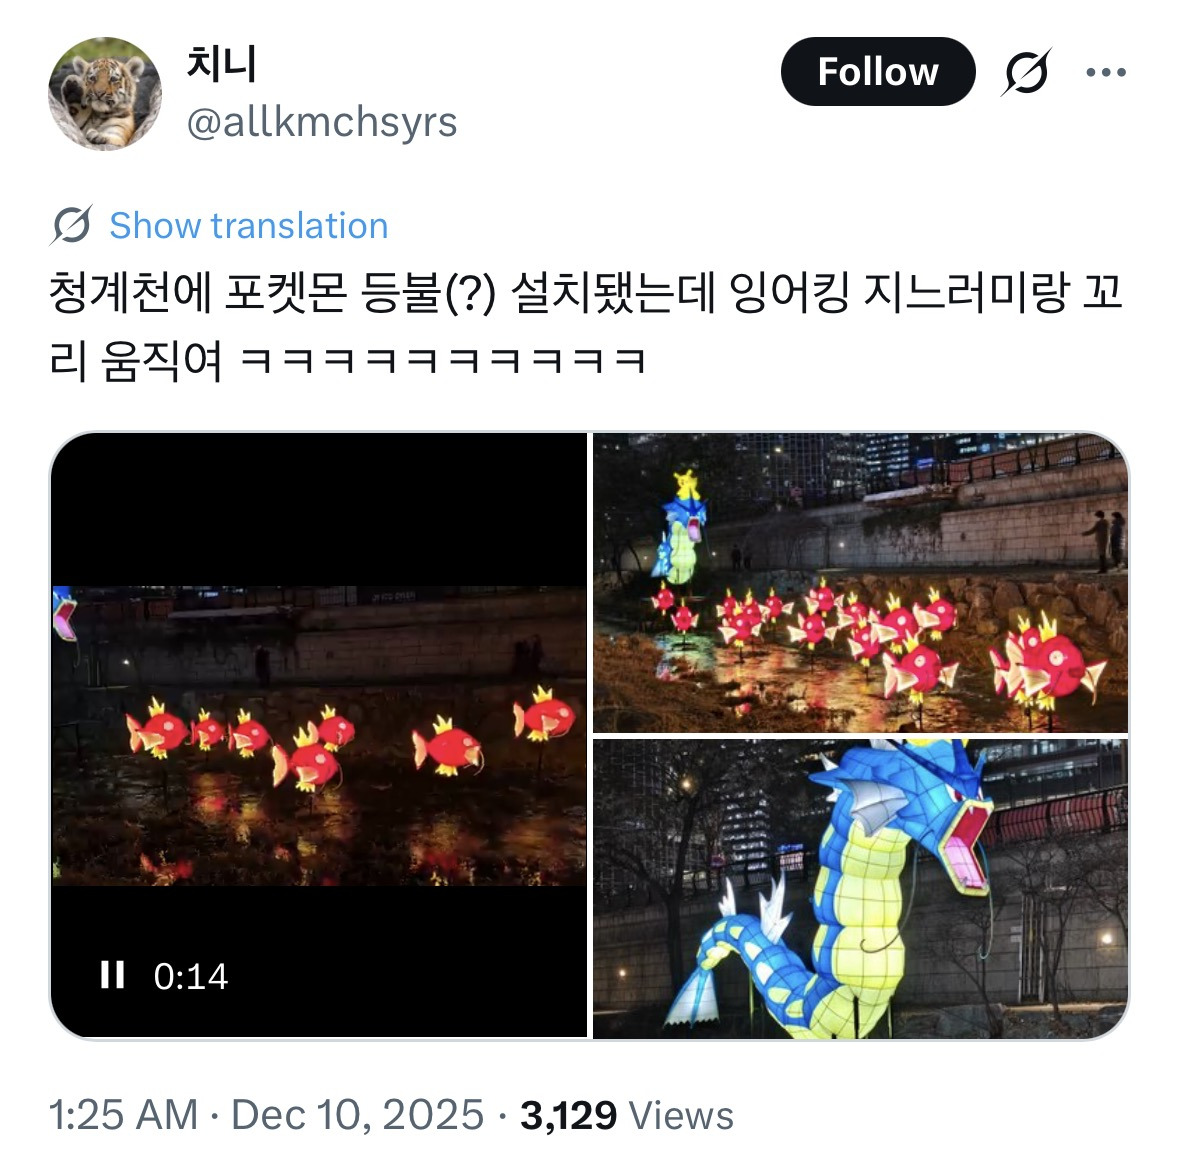The image size is (1179, 1149).
Task: Click the Korean tweet text body
Action: coord(586,326)
